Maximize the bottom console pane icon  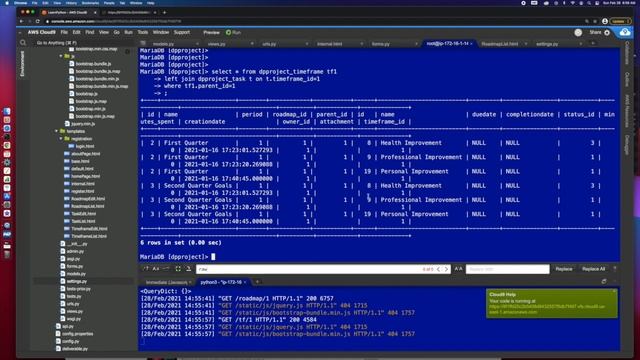[604, 282]
